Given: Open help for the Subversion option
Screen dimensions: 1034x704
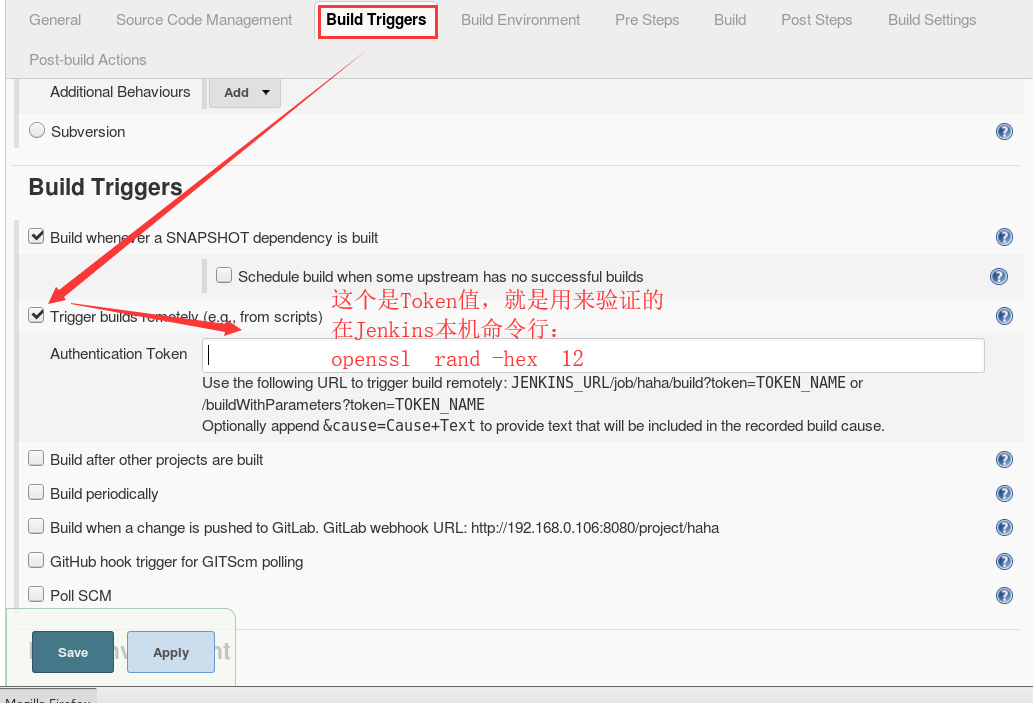Looking at the screenshot, I should pos(1004,132).
